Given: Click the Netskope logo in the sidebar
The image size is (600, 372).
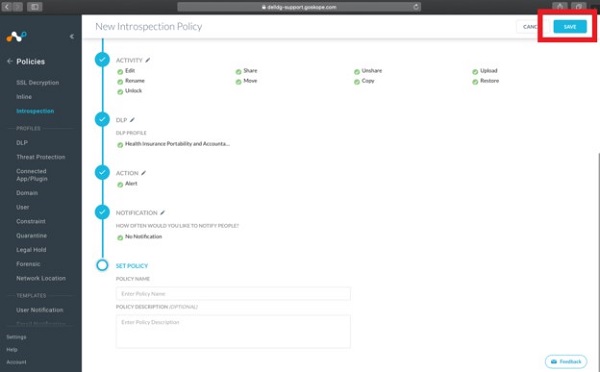Looking at the screenshot, I should pyautogui.click(x=16, y=36).
